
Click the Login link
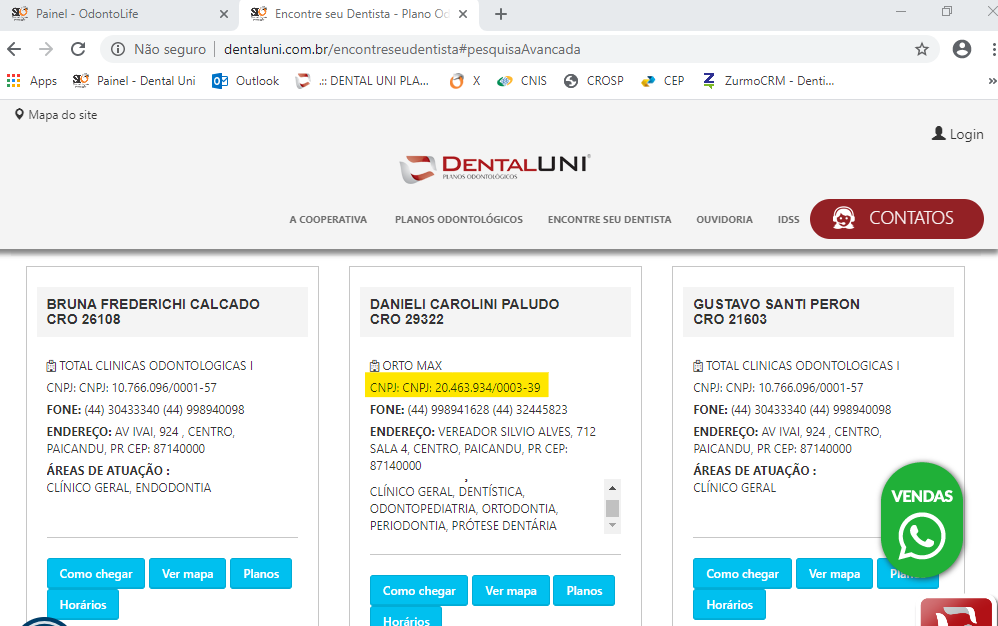pyautogui.click(x=958, y=134)
